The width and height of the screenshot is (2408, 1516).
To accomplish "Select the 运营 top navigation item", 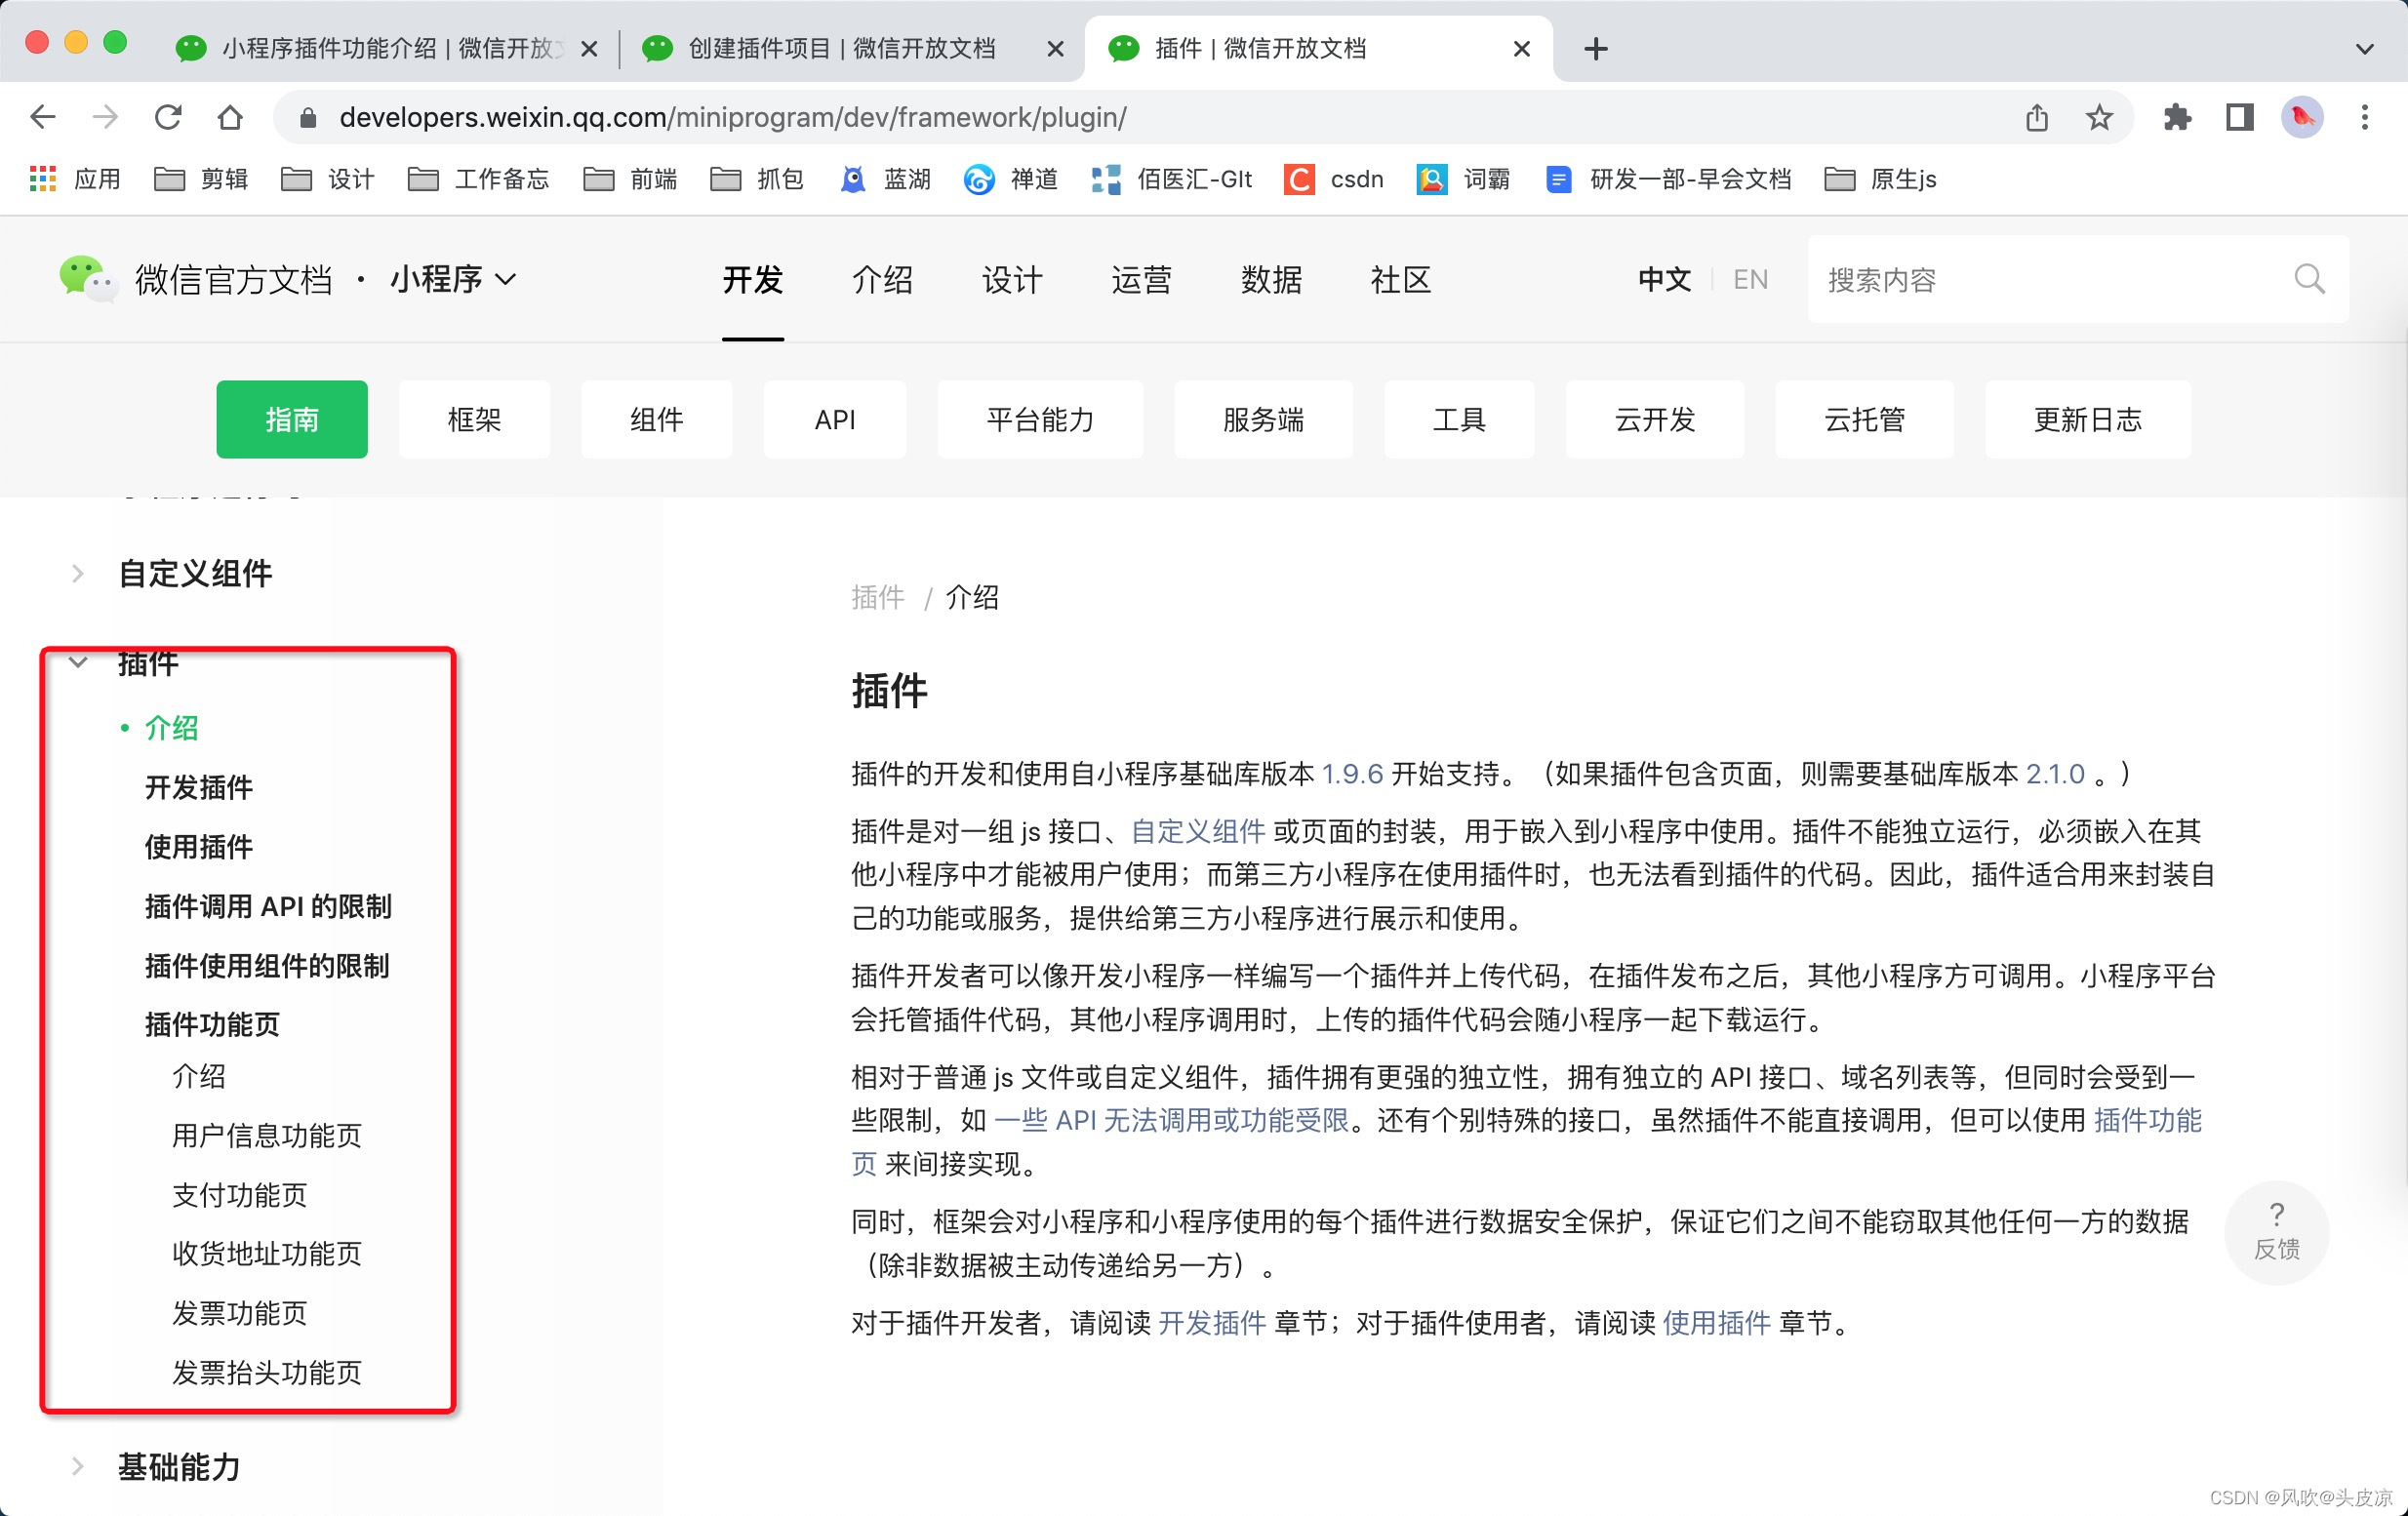I will point(1141,279).
